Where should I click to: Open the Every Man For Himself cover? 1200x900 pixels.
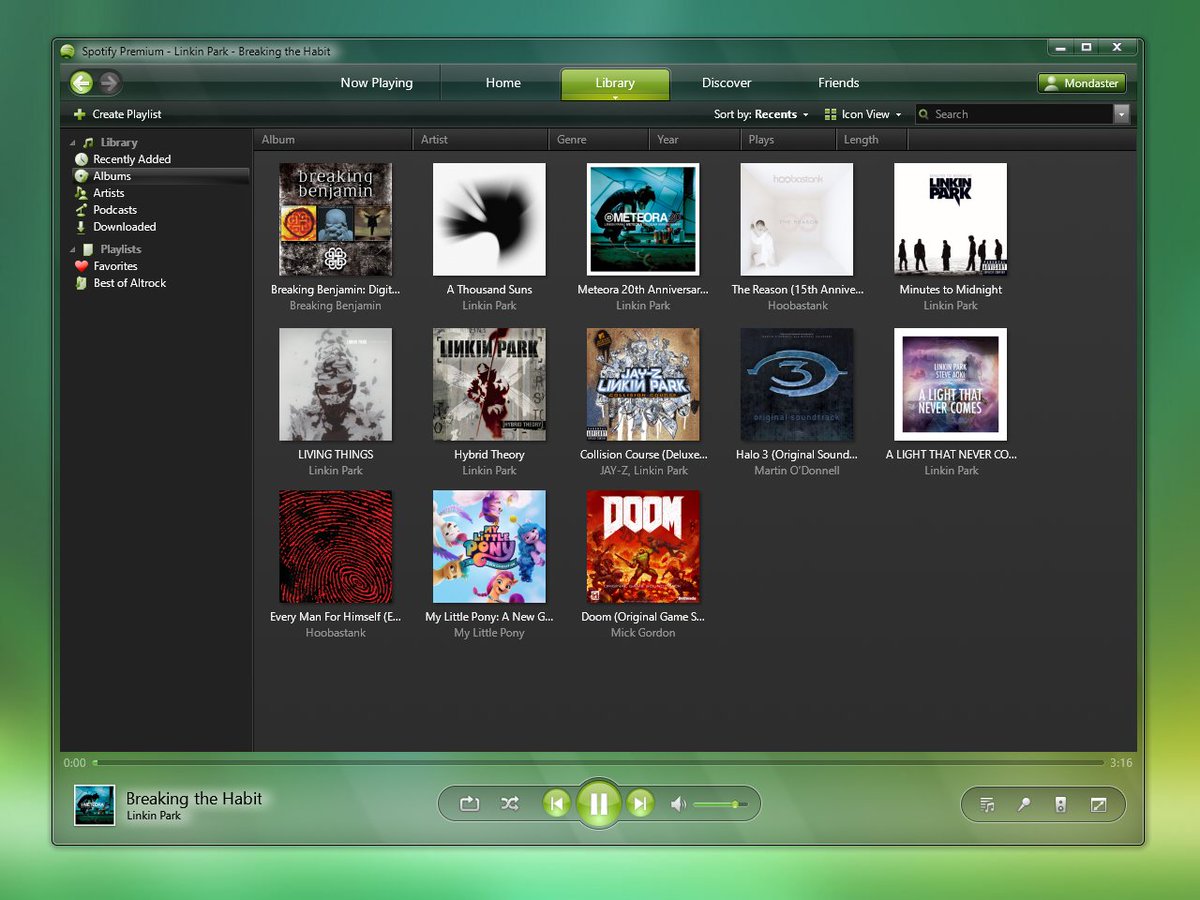click(x=336, y=547)
